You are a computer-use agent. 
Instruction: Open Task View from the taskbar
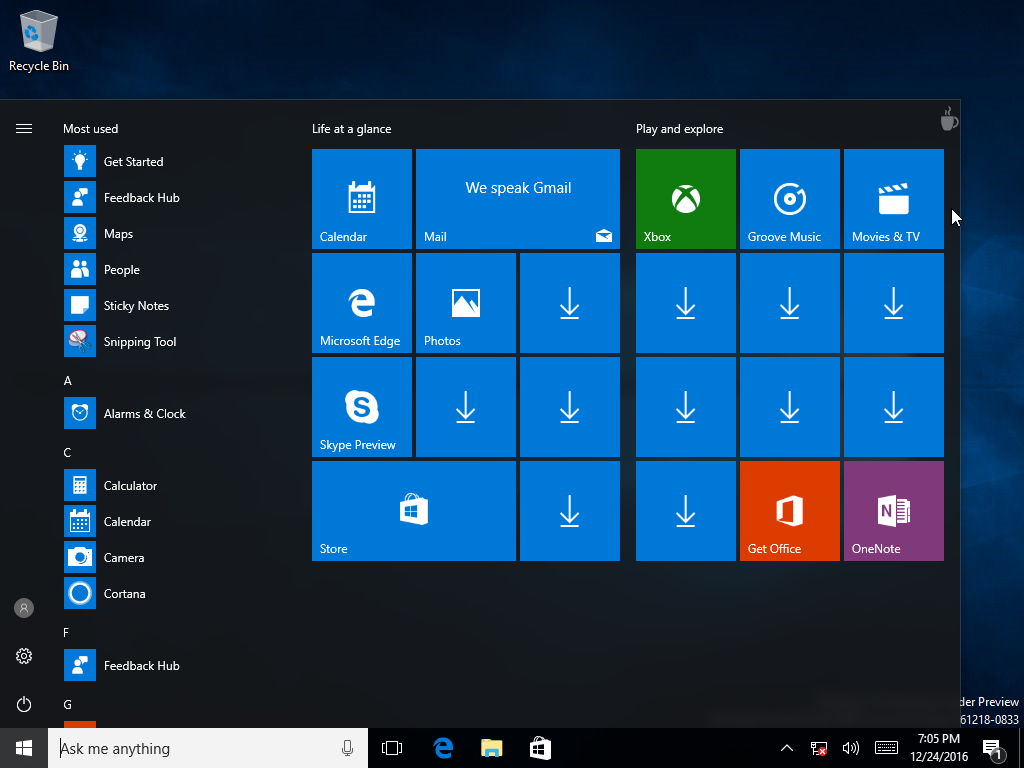392,748
